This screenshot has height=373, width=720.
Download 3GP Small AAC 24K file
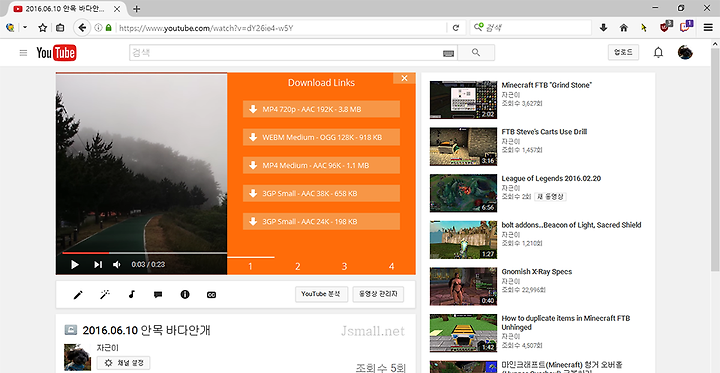321,221
